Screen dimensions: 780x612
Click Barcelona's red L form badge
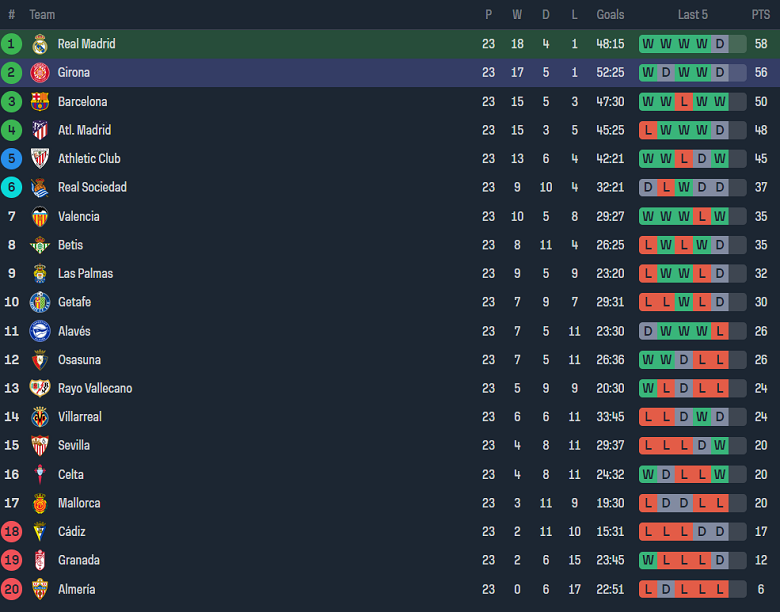(684, 102)
